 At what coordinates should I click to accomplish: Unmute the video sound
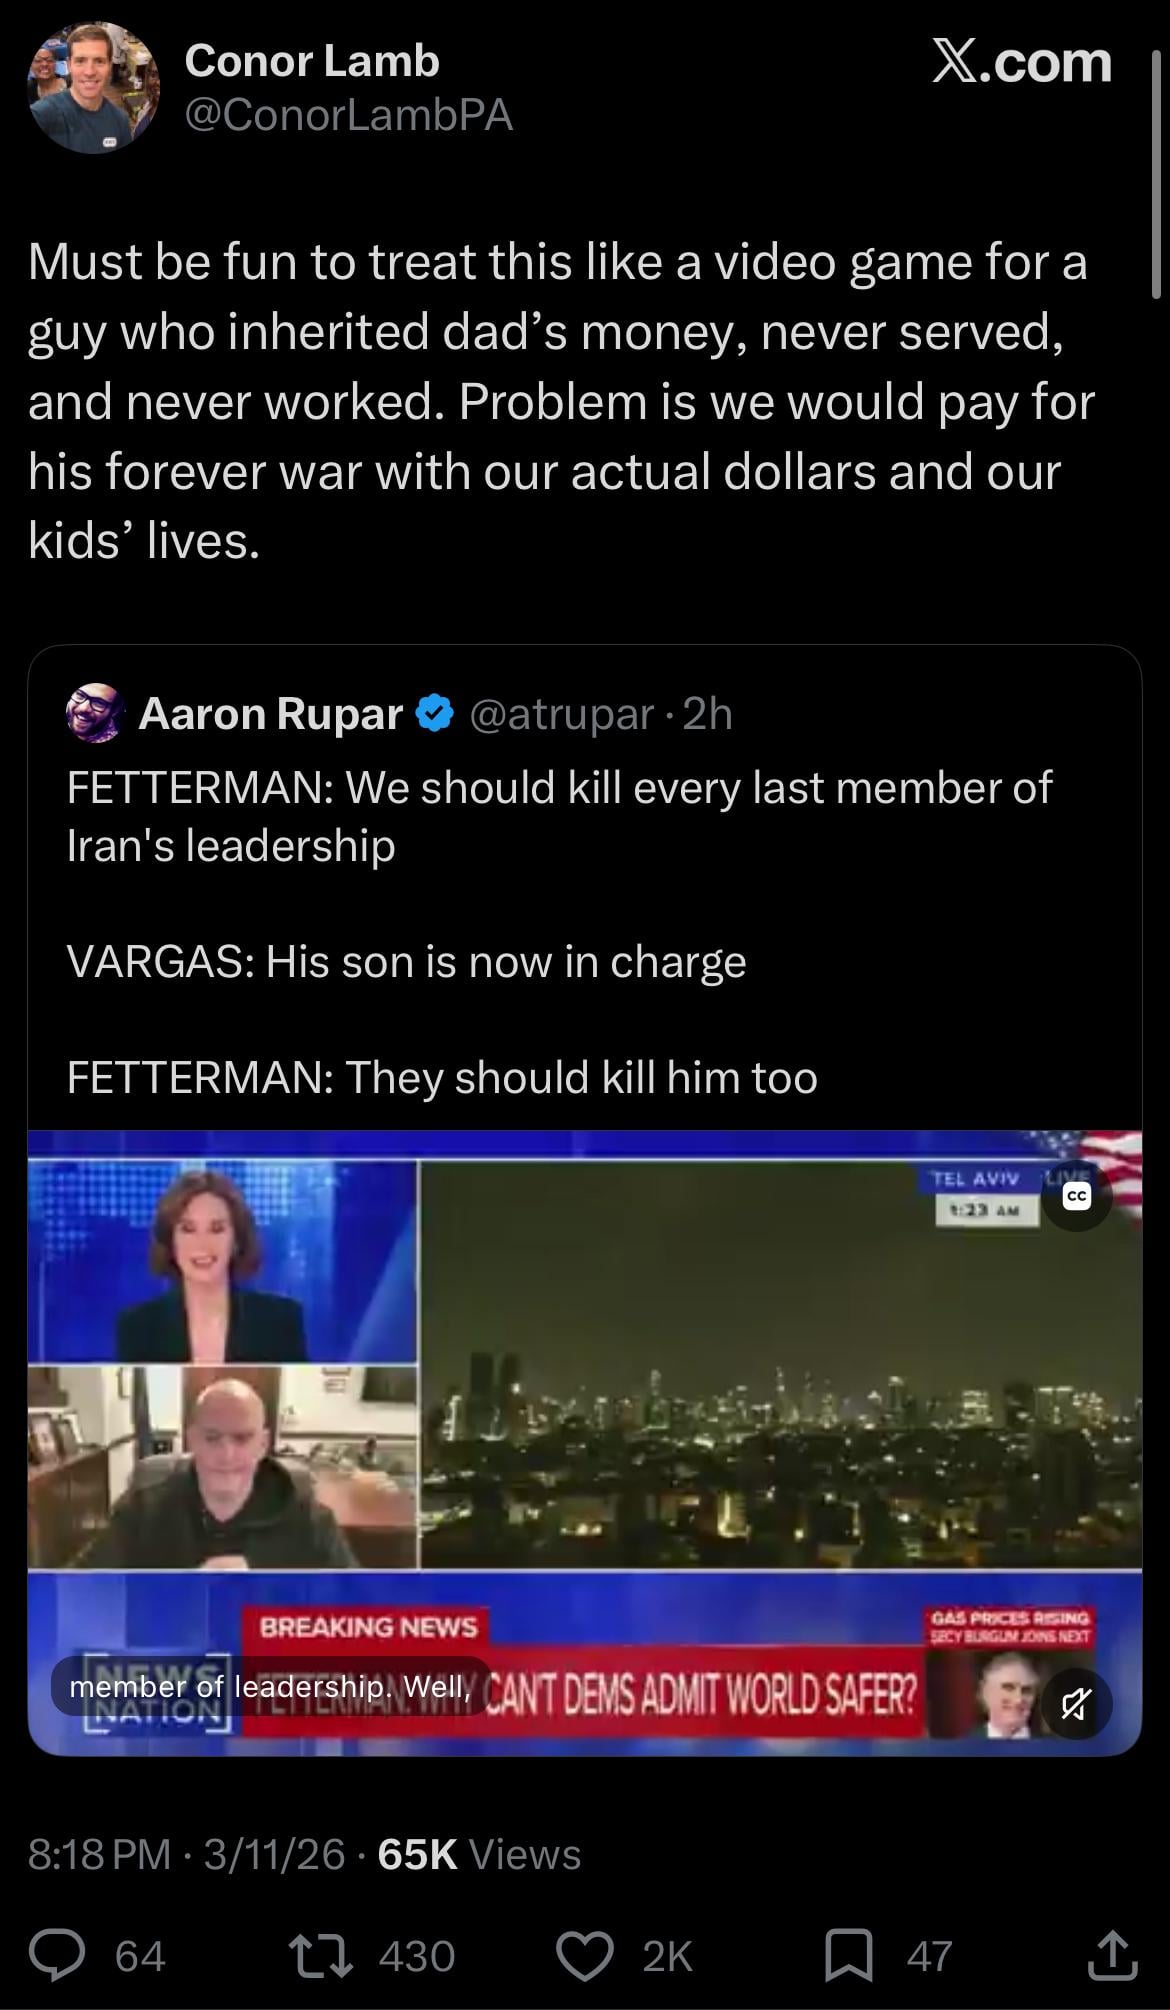1076,1703
